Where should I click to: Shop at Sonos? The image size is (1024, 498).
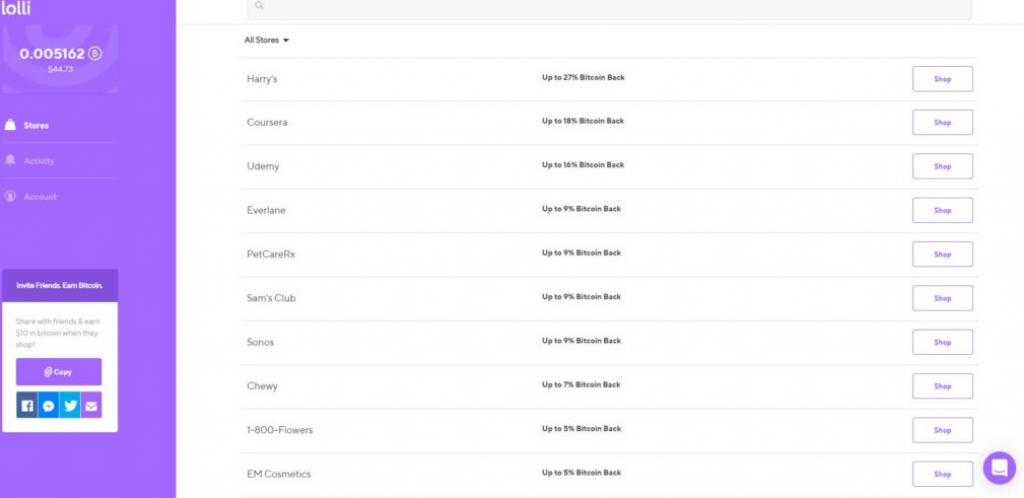coord(942,342)
